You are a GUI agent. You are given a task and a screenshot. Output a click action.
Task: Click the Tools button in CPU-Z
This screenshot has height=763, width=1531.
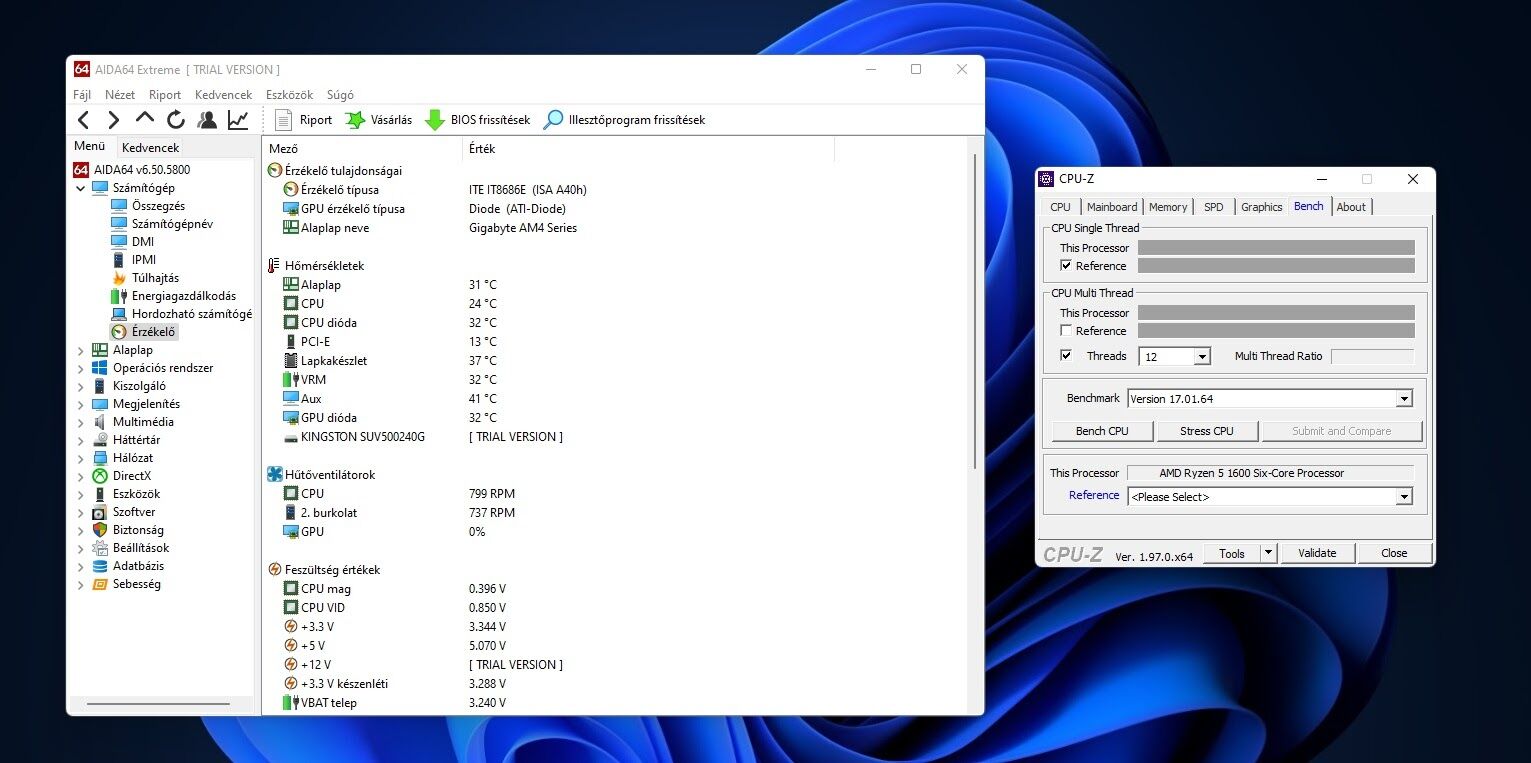coord(1231,553)
